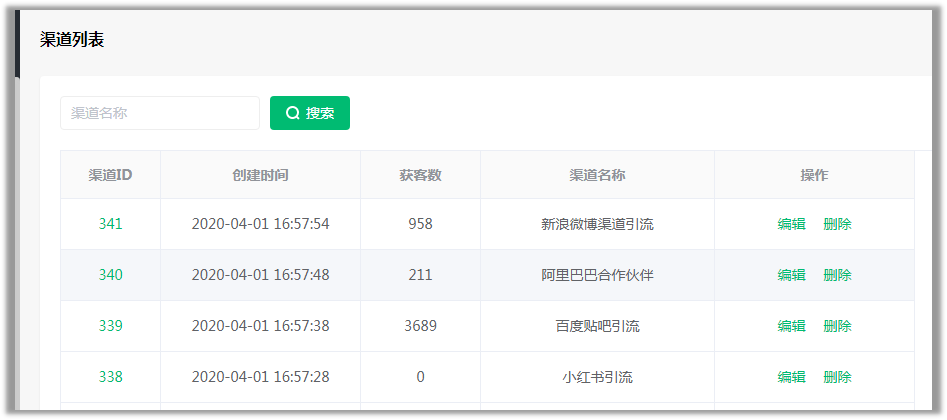The height and width of the screenshot is (420, 947).
Task: Click the 211 customer count cell
Action: click(420, 275)
